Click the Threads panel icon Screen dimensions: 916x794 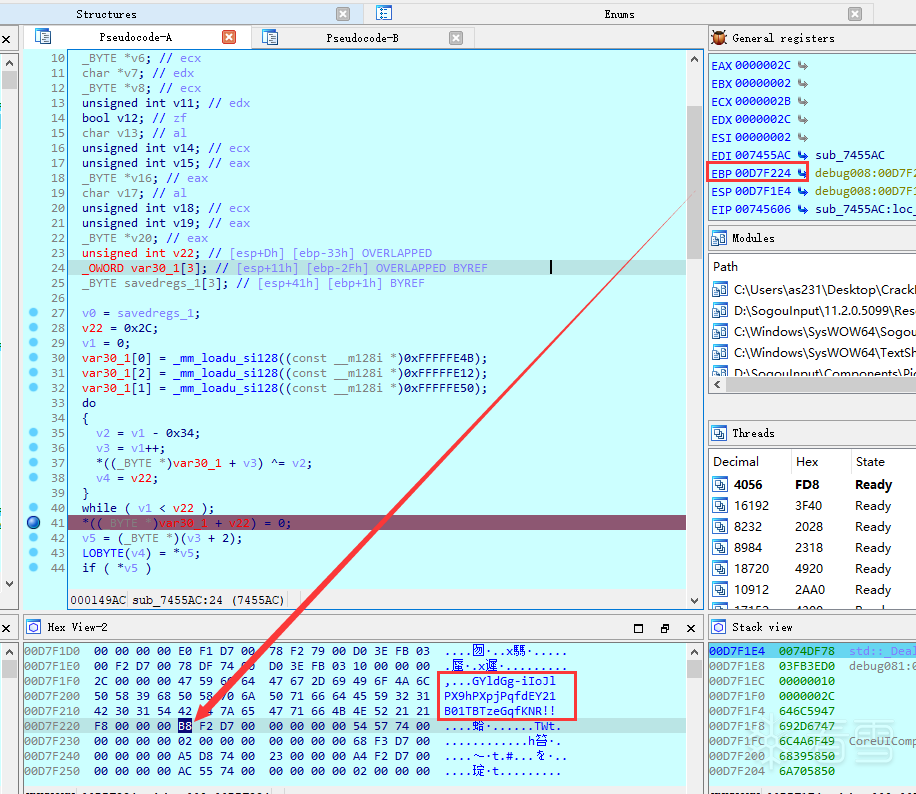click(x=719, y=433)
